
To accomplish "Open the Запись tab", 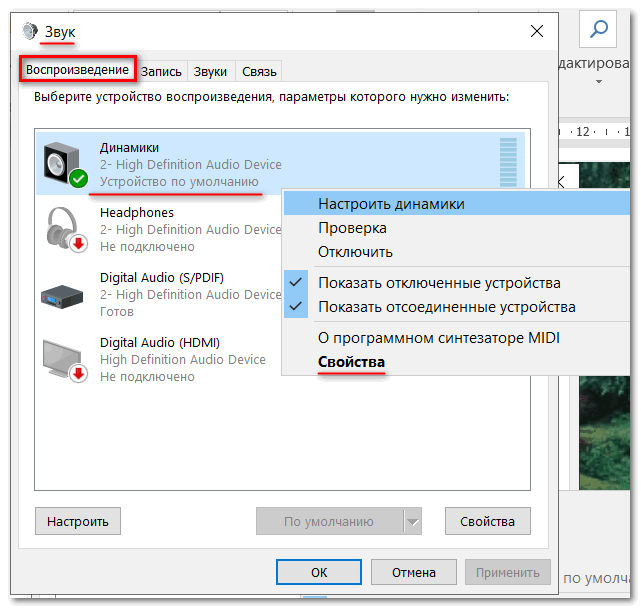I will click(161, 72).
